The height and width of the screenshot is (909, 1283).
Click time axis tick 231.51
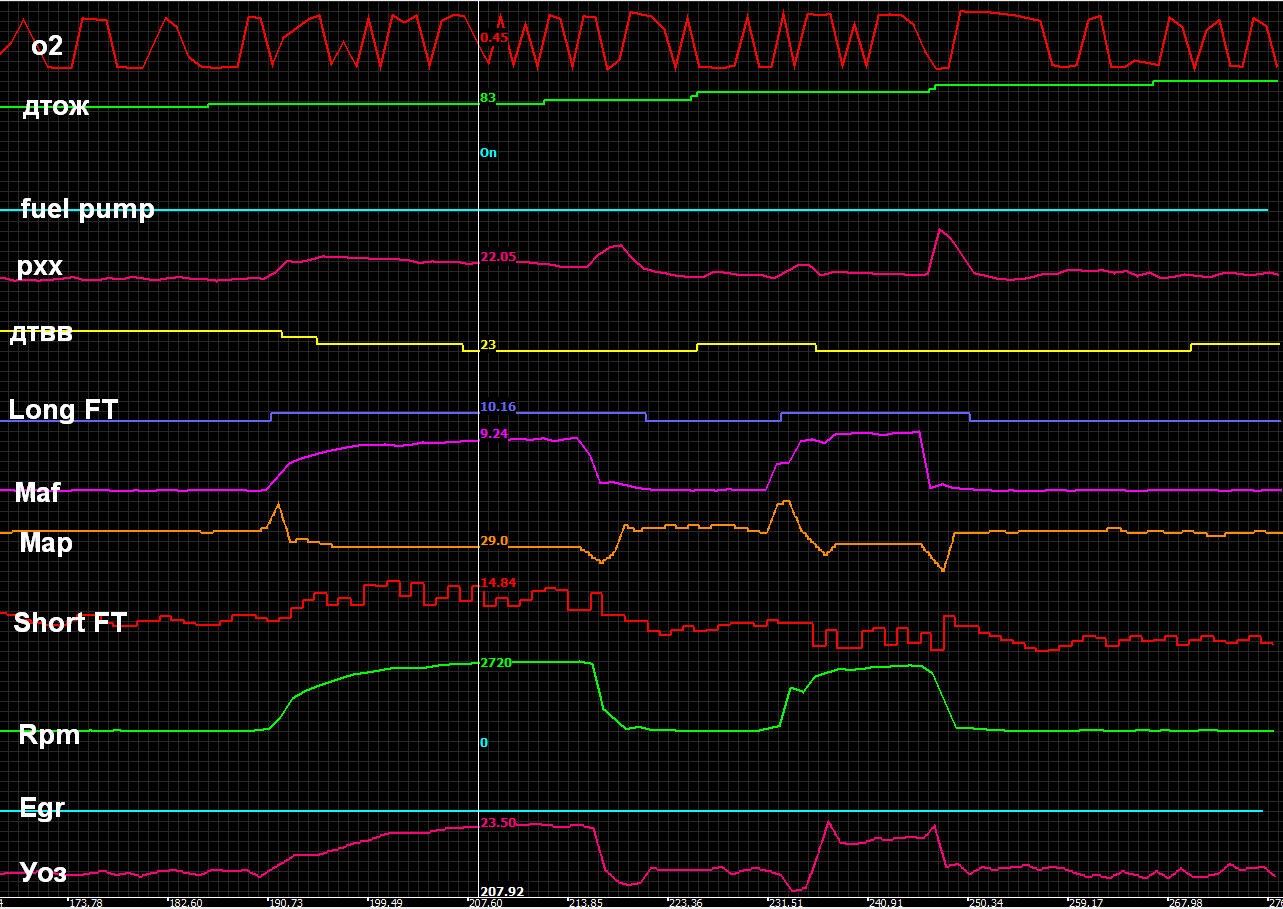[785, 903]
